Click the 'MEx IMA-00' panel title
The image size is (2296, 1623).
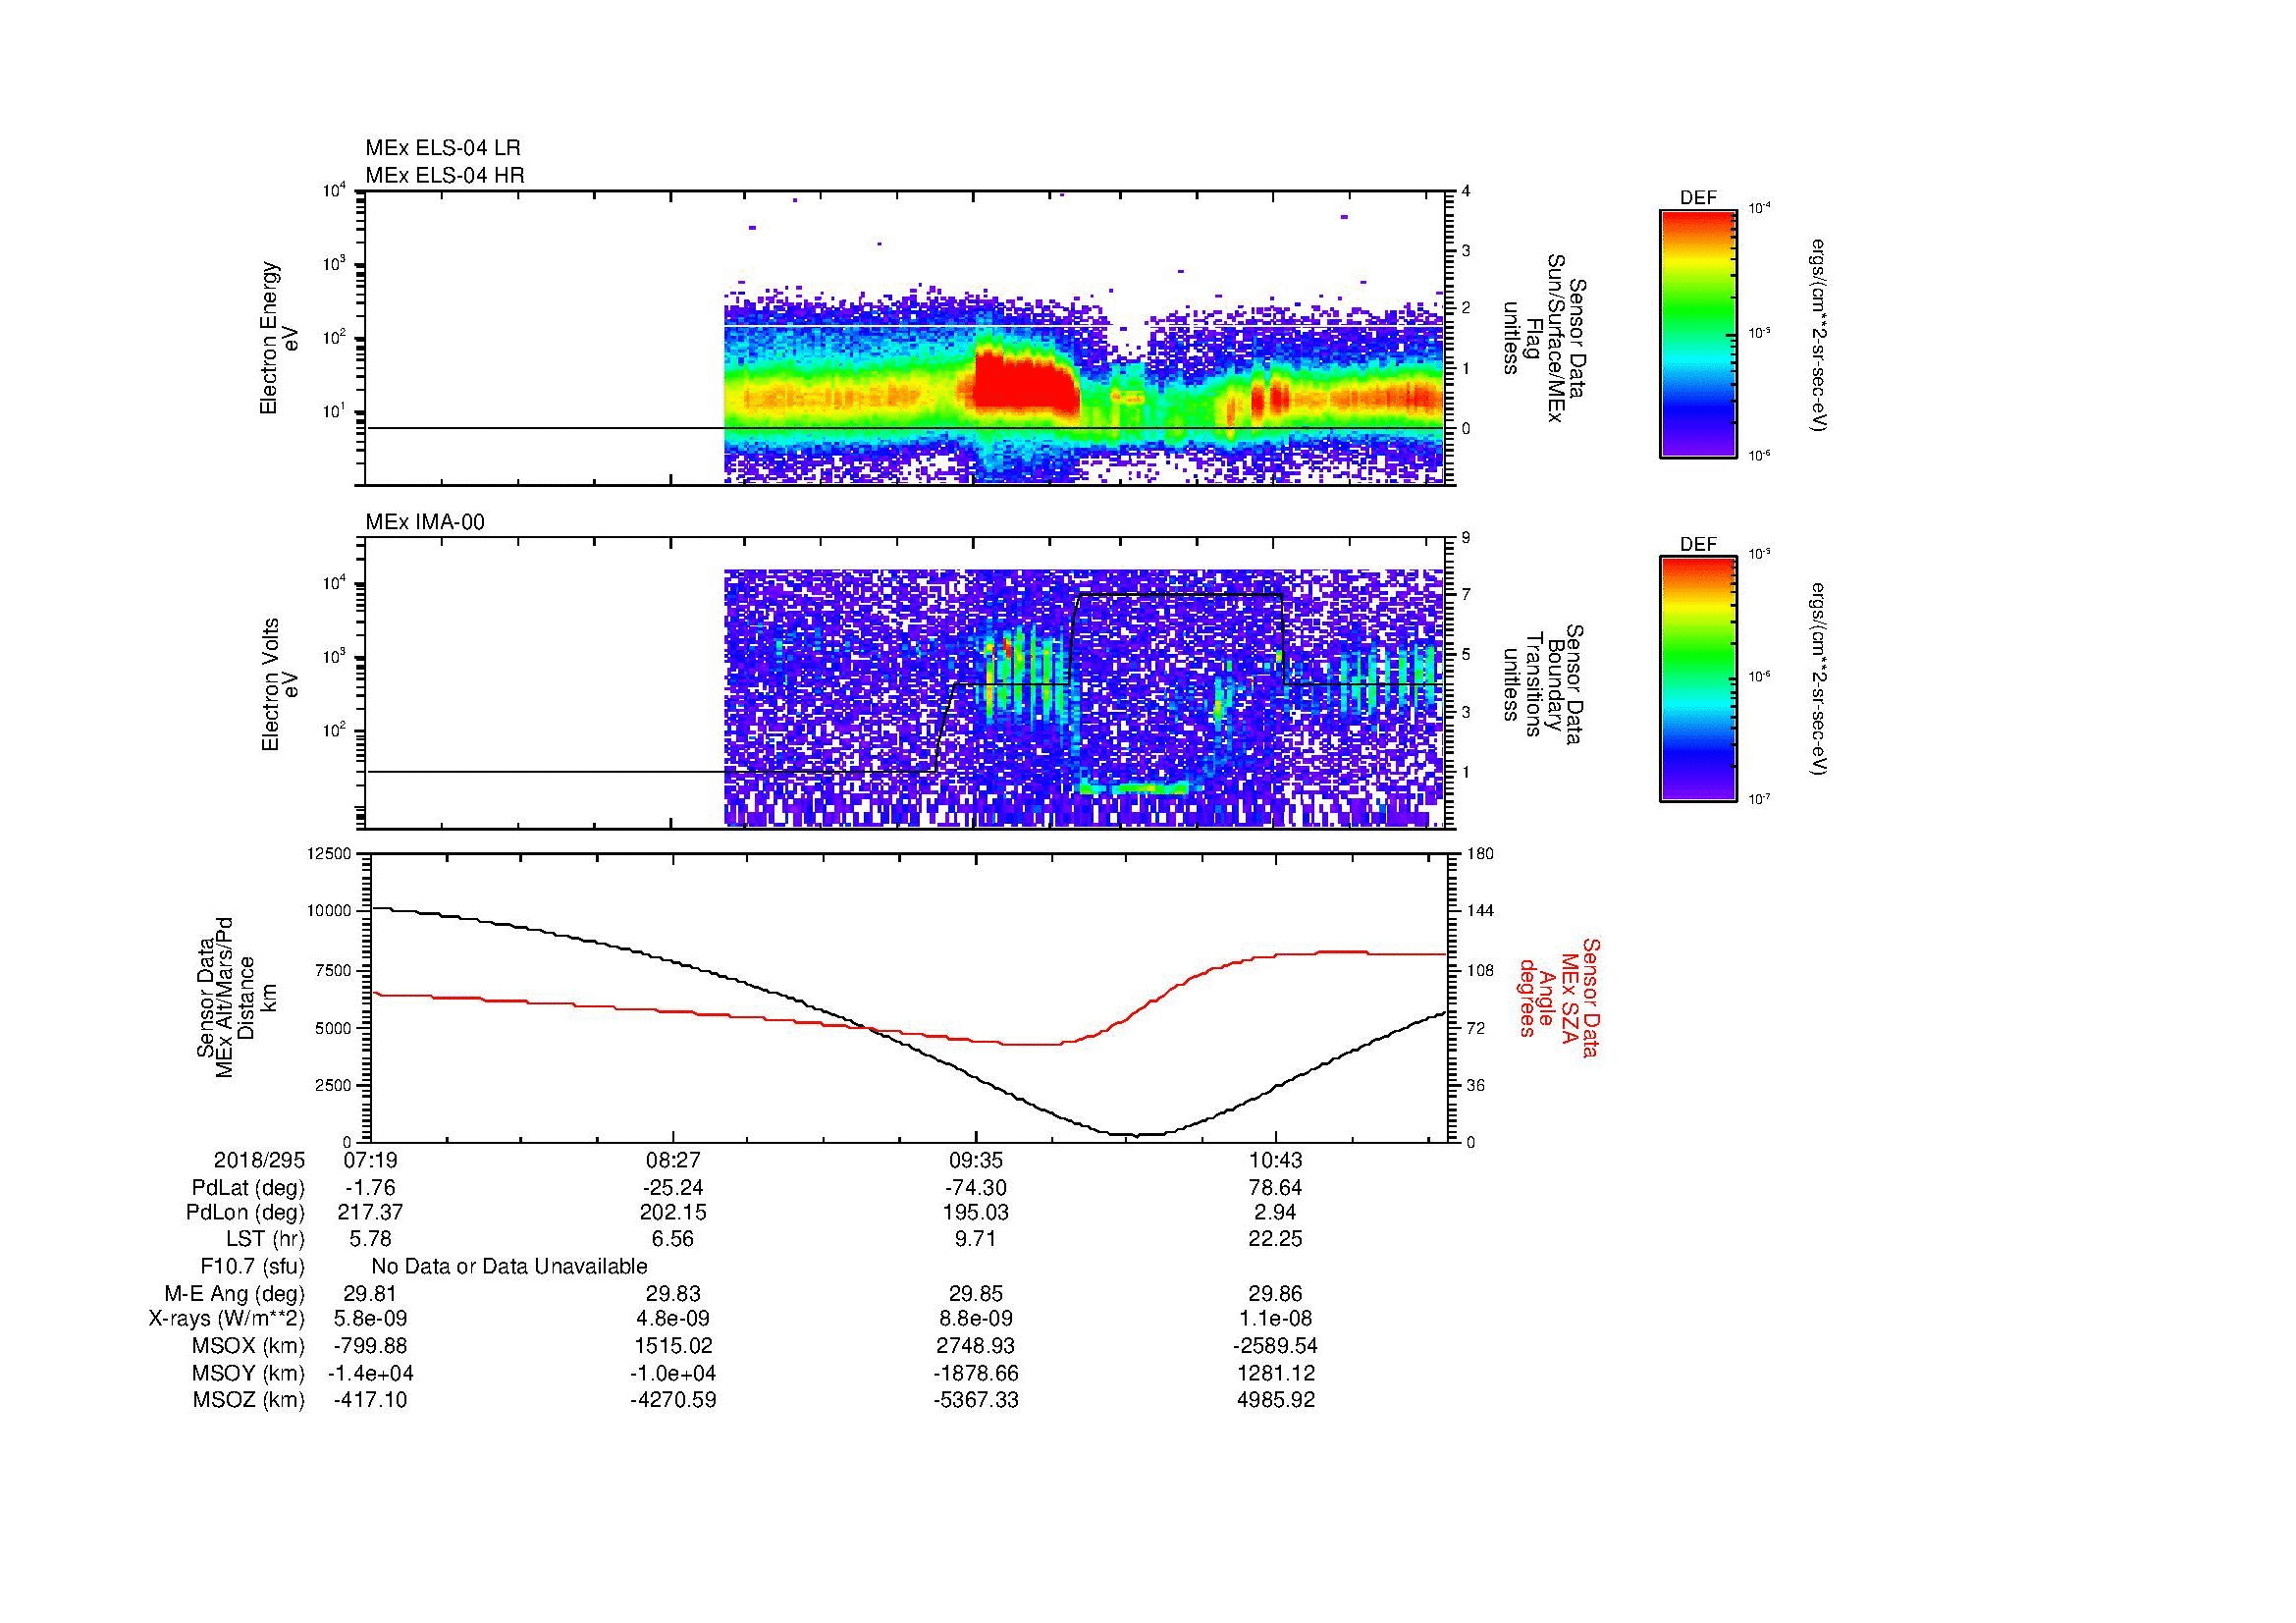[425, 522]
